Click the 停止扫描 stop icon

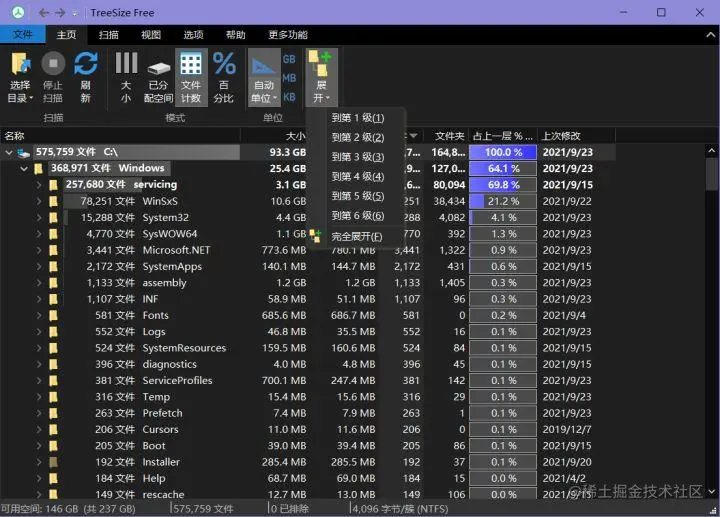pyautogui.click(x=53, y=63)
